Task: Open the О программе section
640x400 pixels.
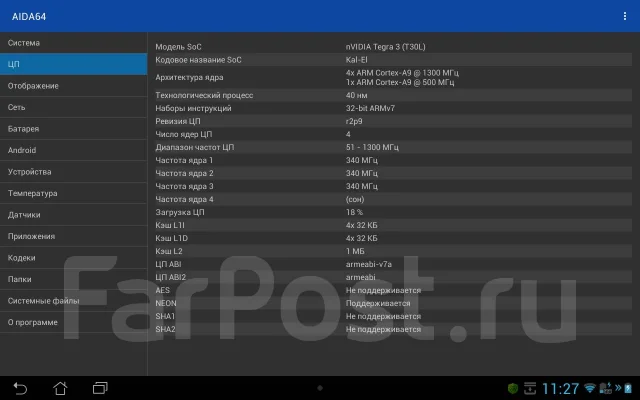Action: tap(73, 322)
